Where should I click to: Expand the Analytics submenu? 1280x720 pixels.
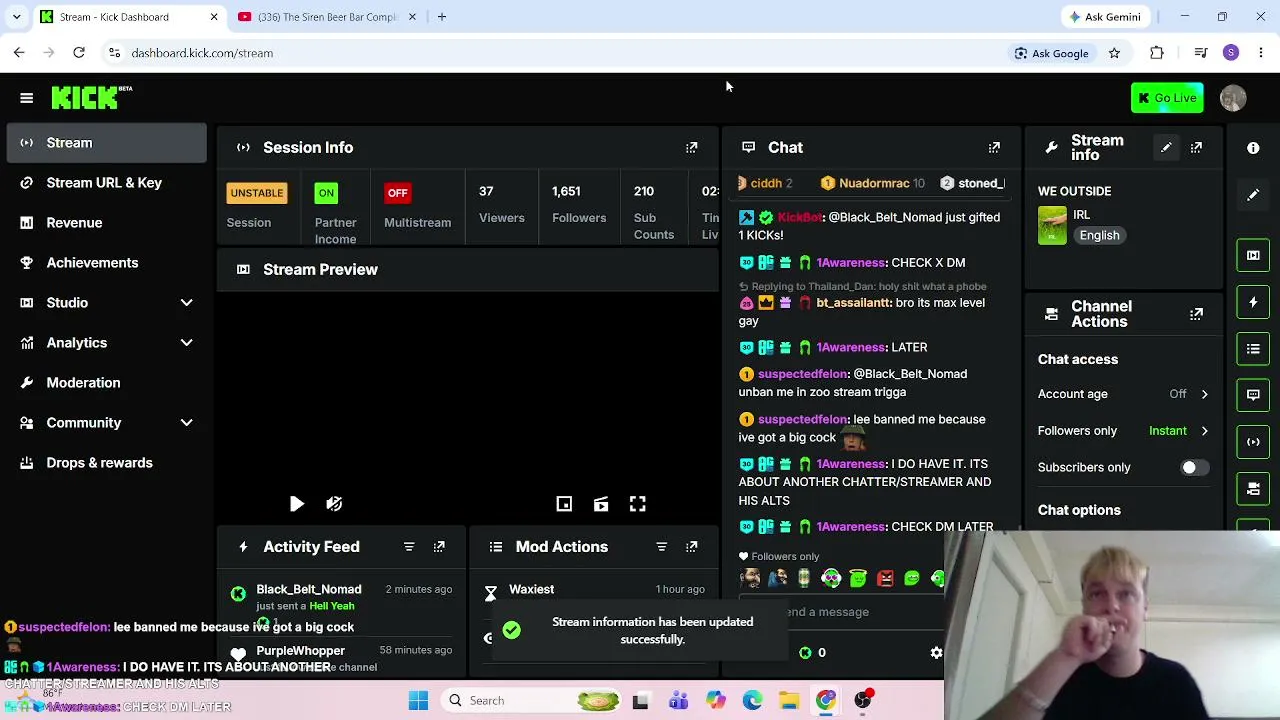click(x=106, y=343)
